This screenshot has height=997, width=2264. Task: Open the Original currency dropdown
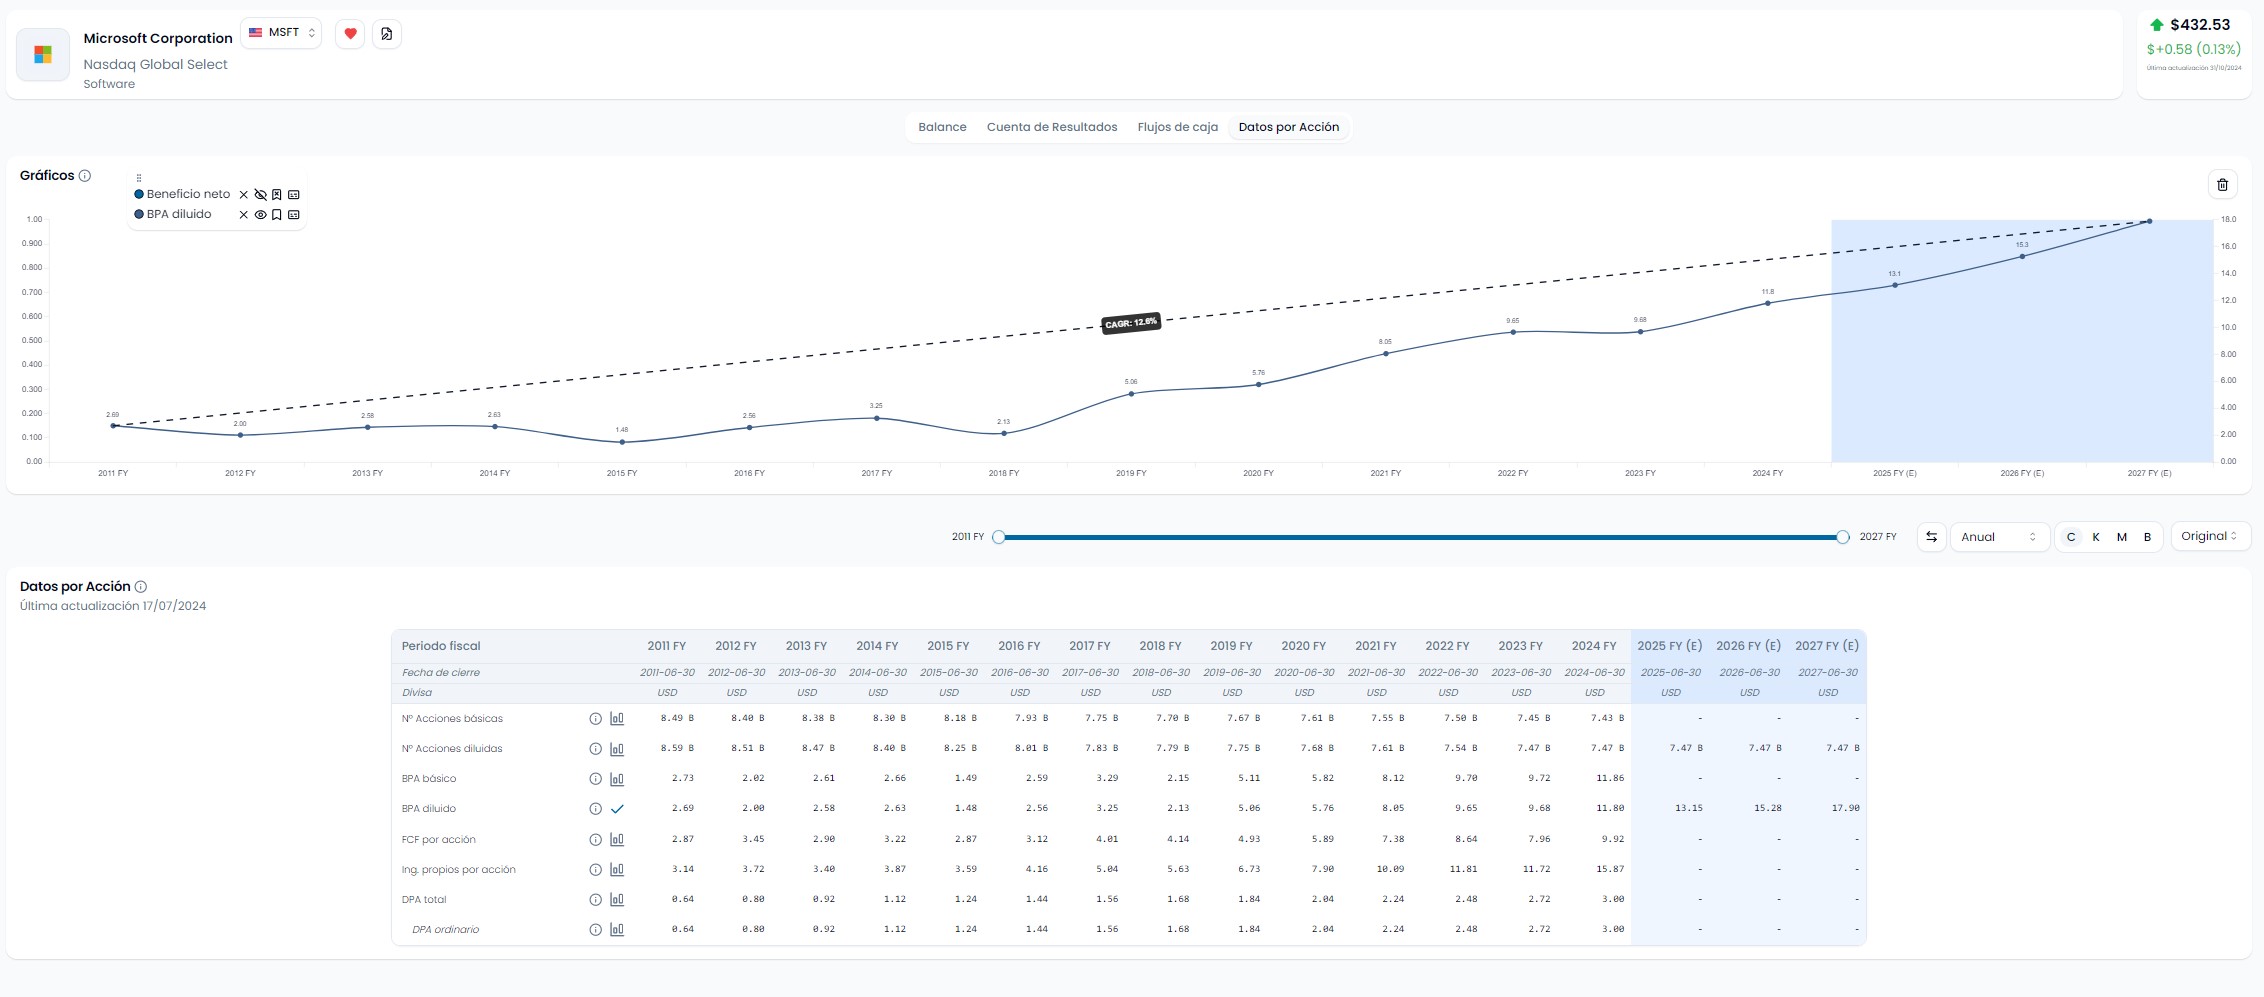pos(2210,537)
